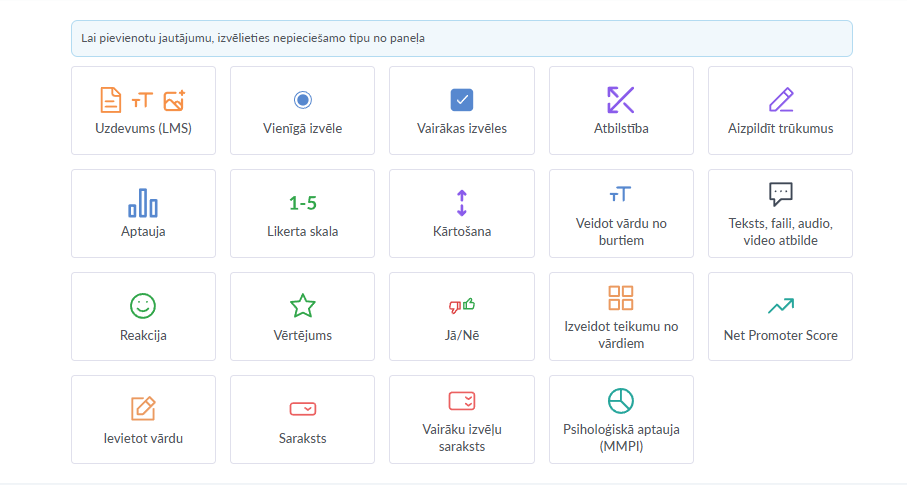This screenshot has width=907, height=485.
Task: Add Veidot vārdu no burtiem question
Action: 621,214
